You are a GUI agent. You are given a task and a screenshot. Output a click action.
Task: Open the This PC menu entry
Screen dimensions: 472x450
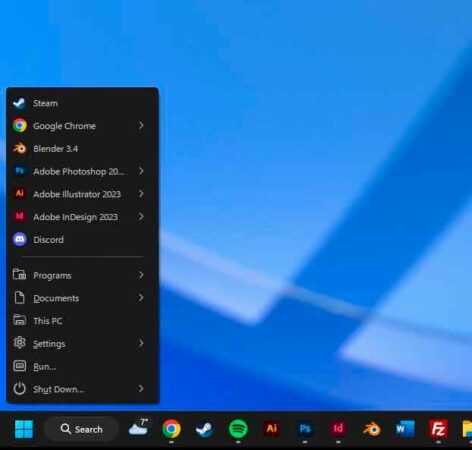pos(82,321)
